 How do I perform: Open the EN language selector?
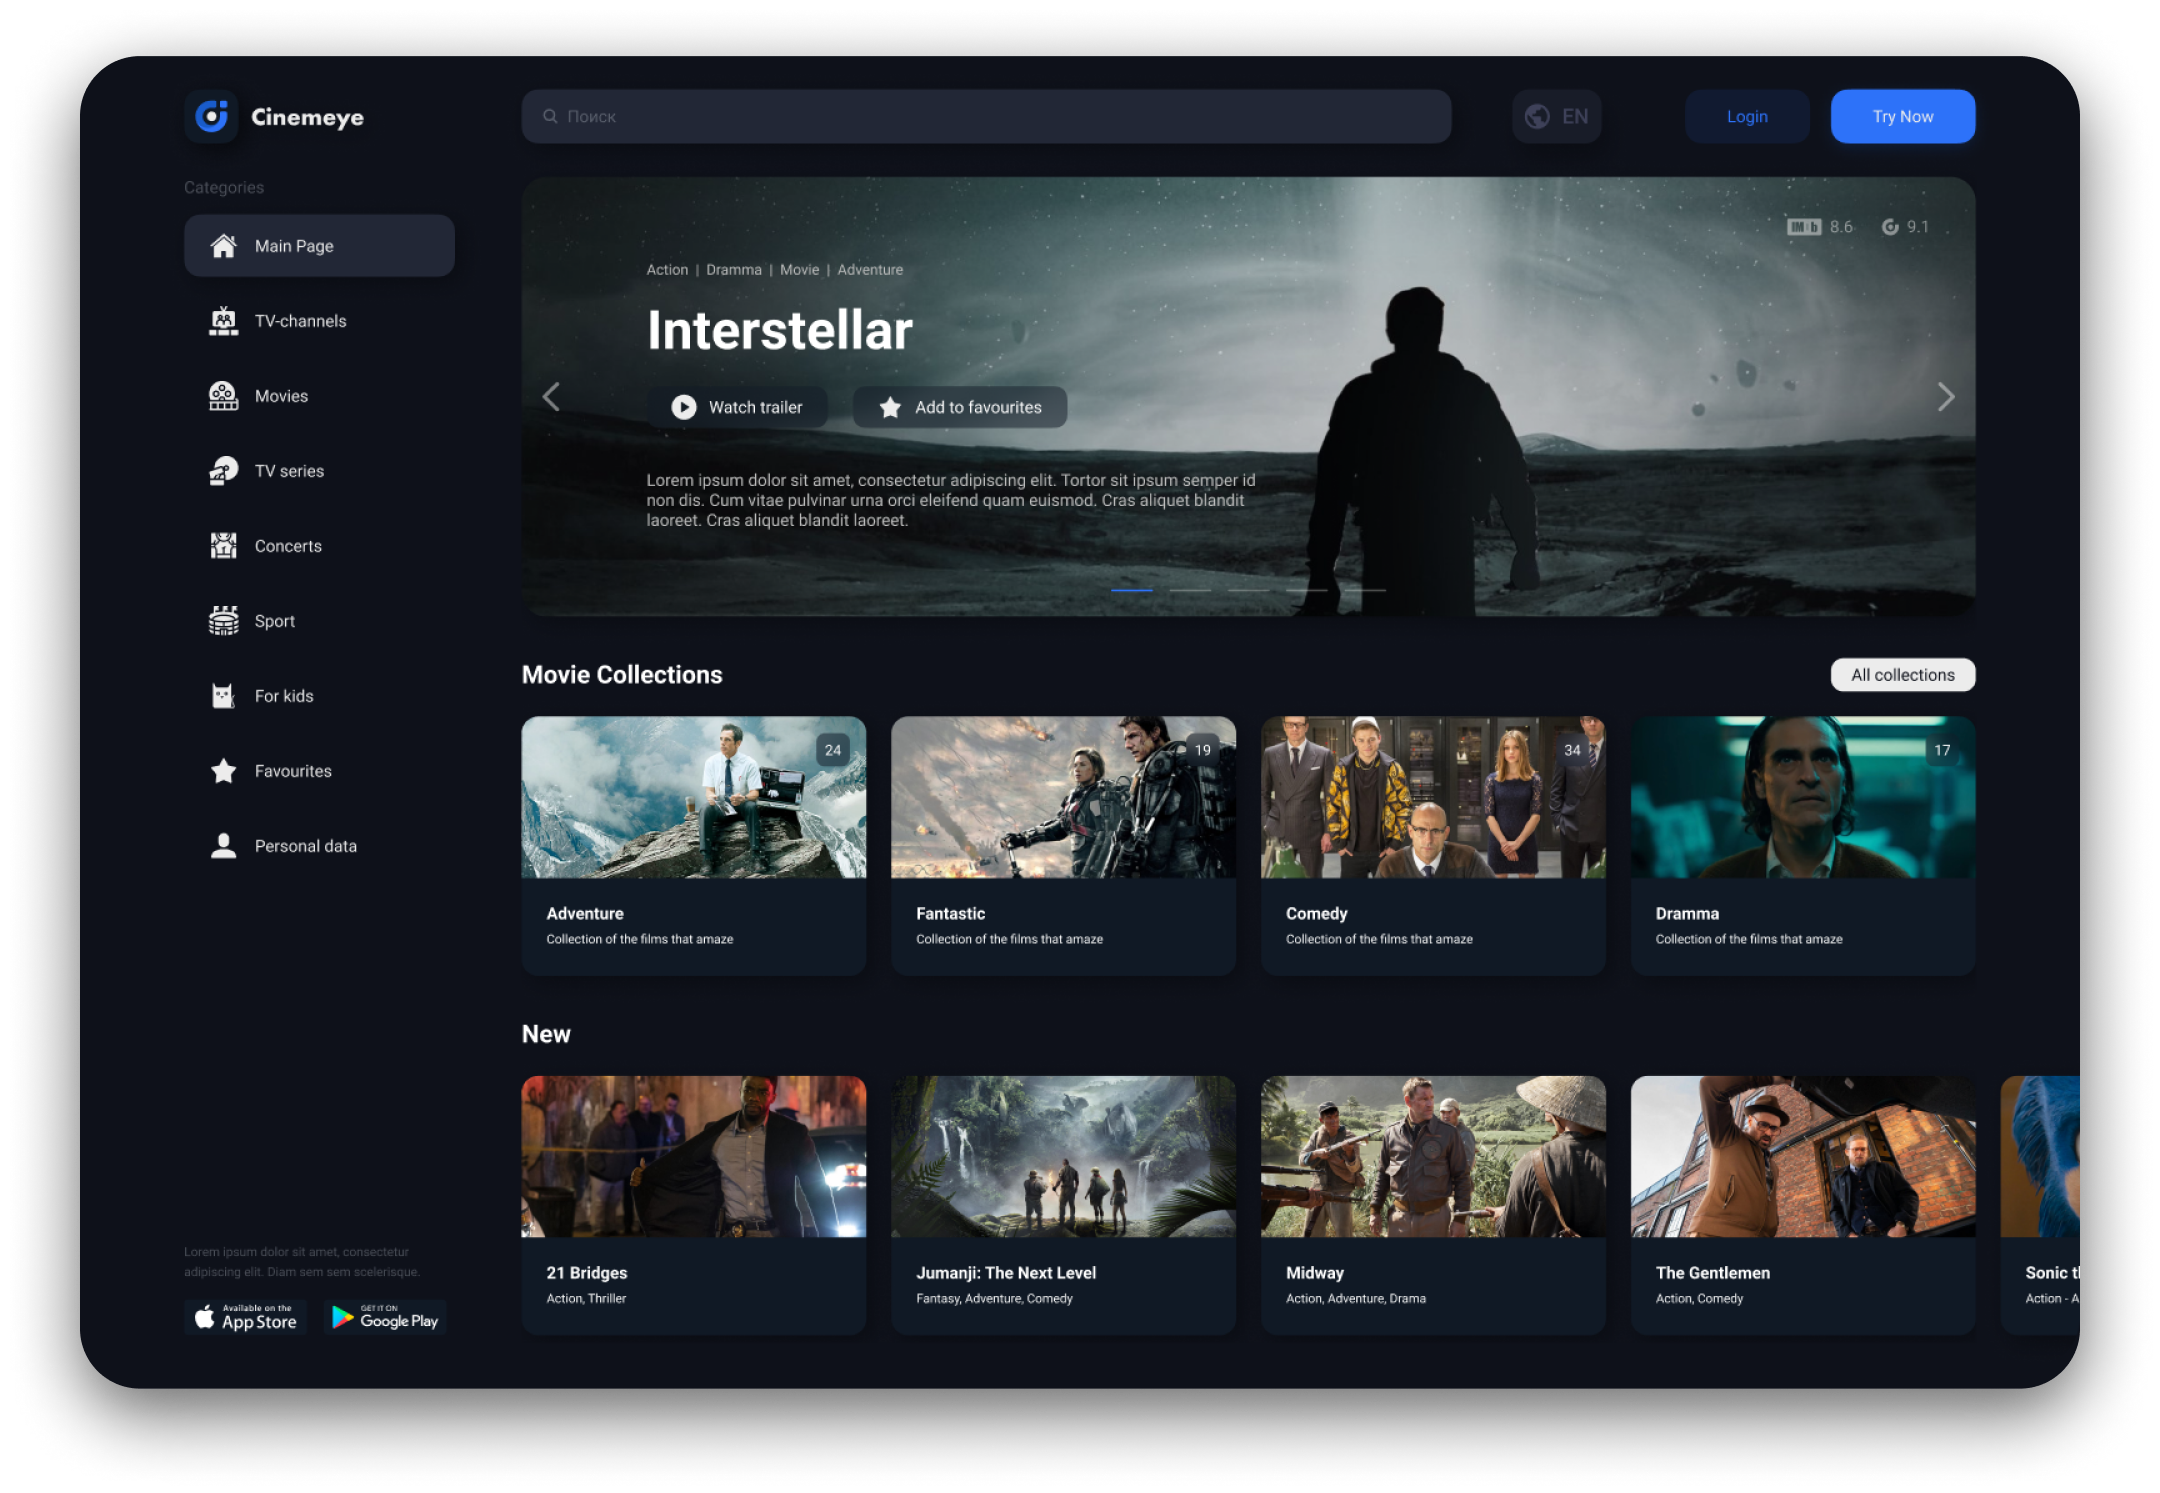(x=1556, y=117)
